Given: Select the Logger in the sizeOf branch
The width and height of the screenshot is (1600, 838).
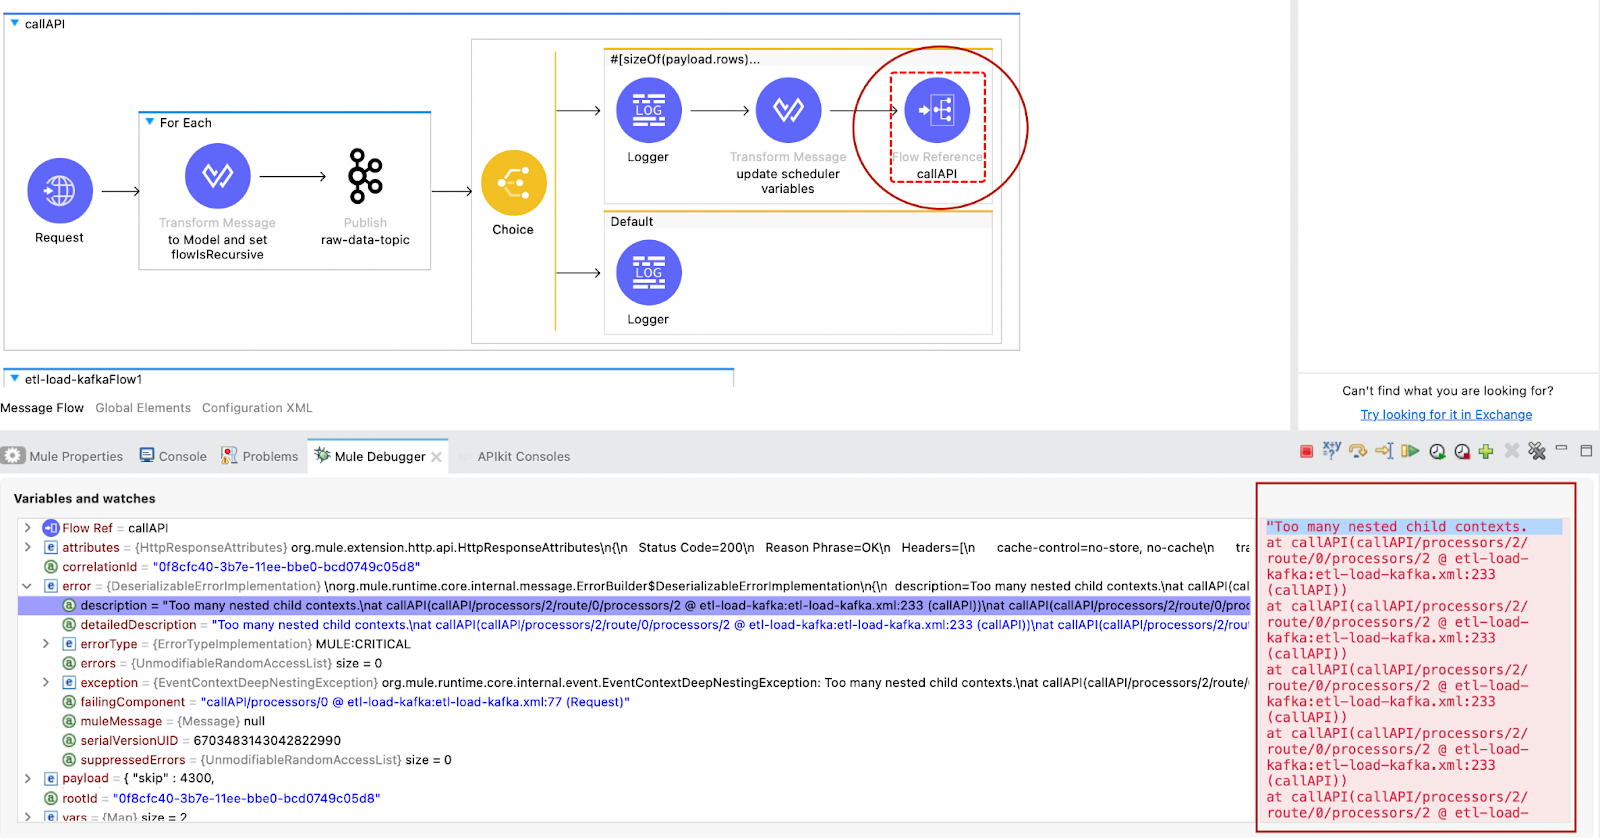Looking at the screenshot, I should pos(648,110).
